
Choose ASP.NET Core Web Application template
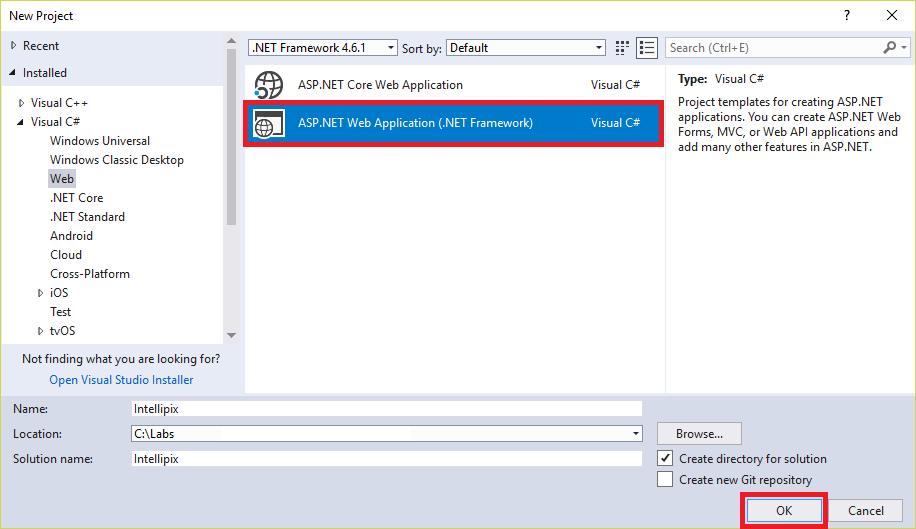[453, 85]
